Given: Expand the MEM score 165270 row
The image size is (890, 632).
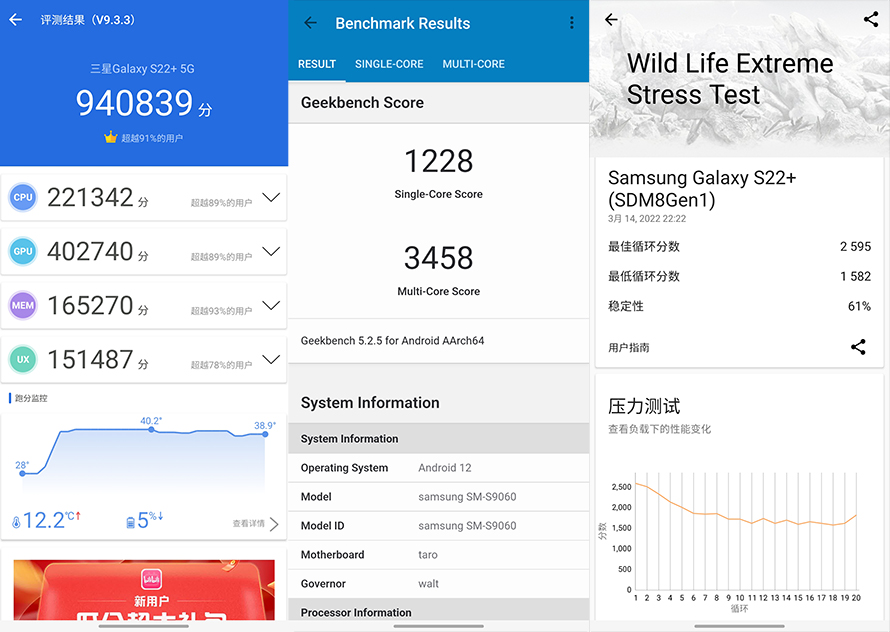Looking at the screenshot, I should (270, 306).
